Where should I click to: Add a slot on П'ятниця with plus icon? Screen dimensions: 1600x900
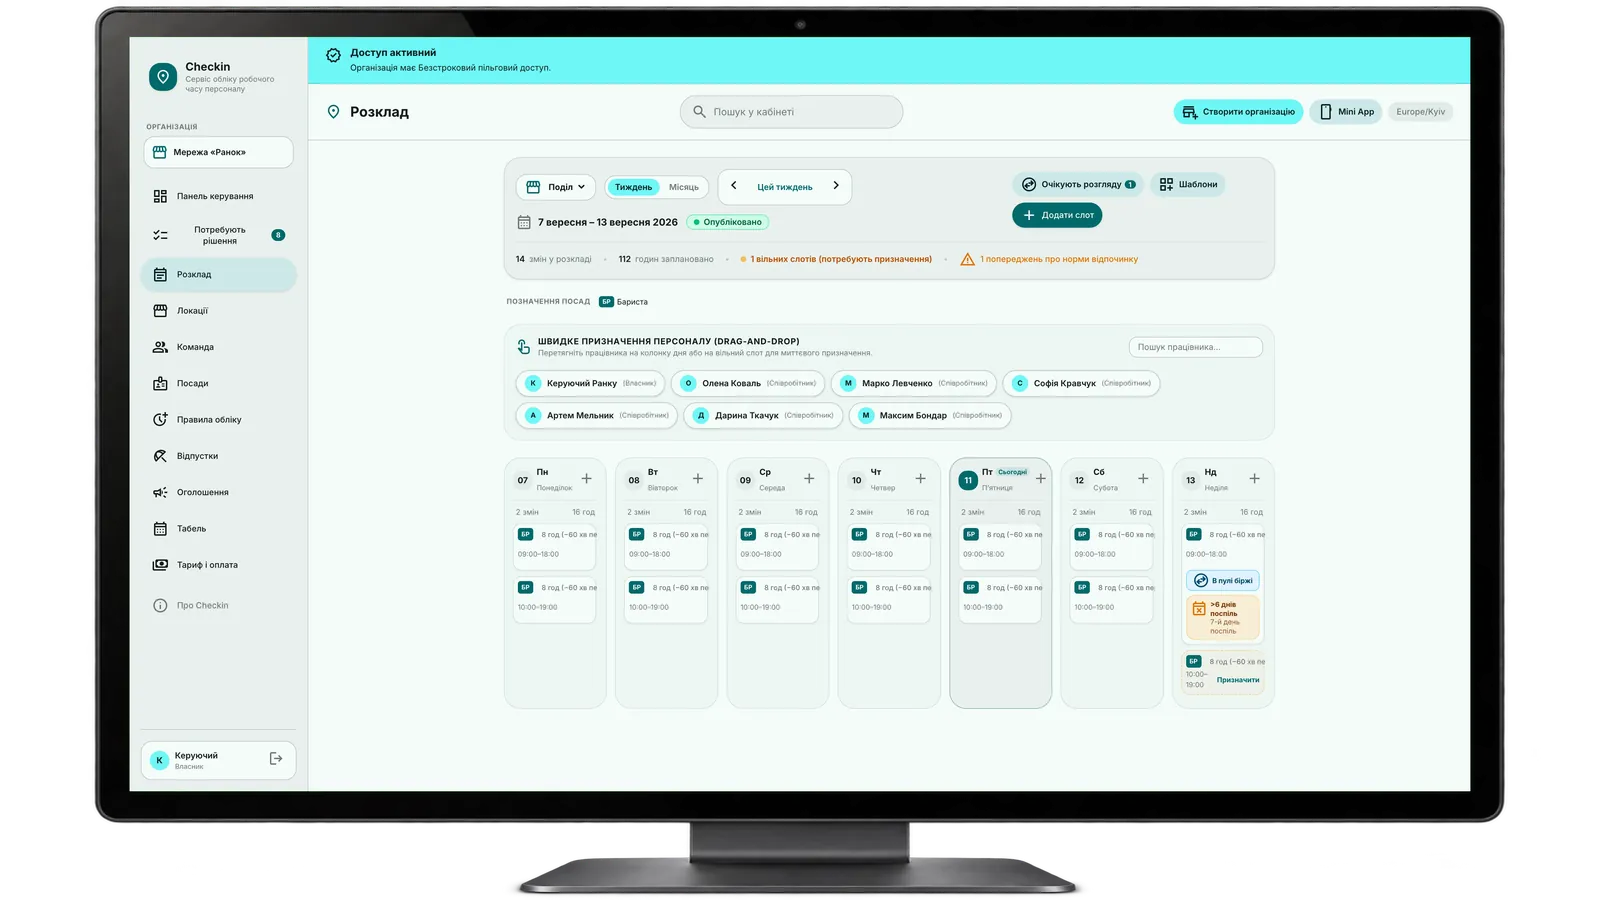coord(1041,479)
